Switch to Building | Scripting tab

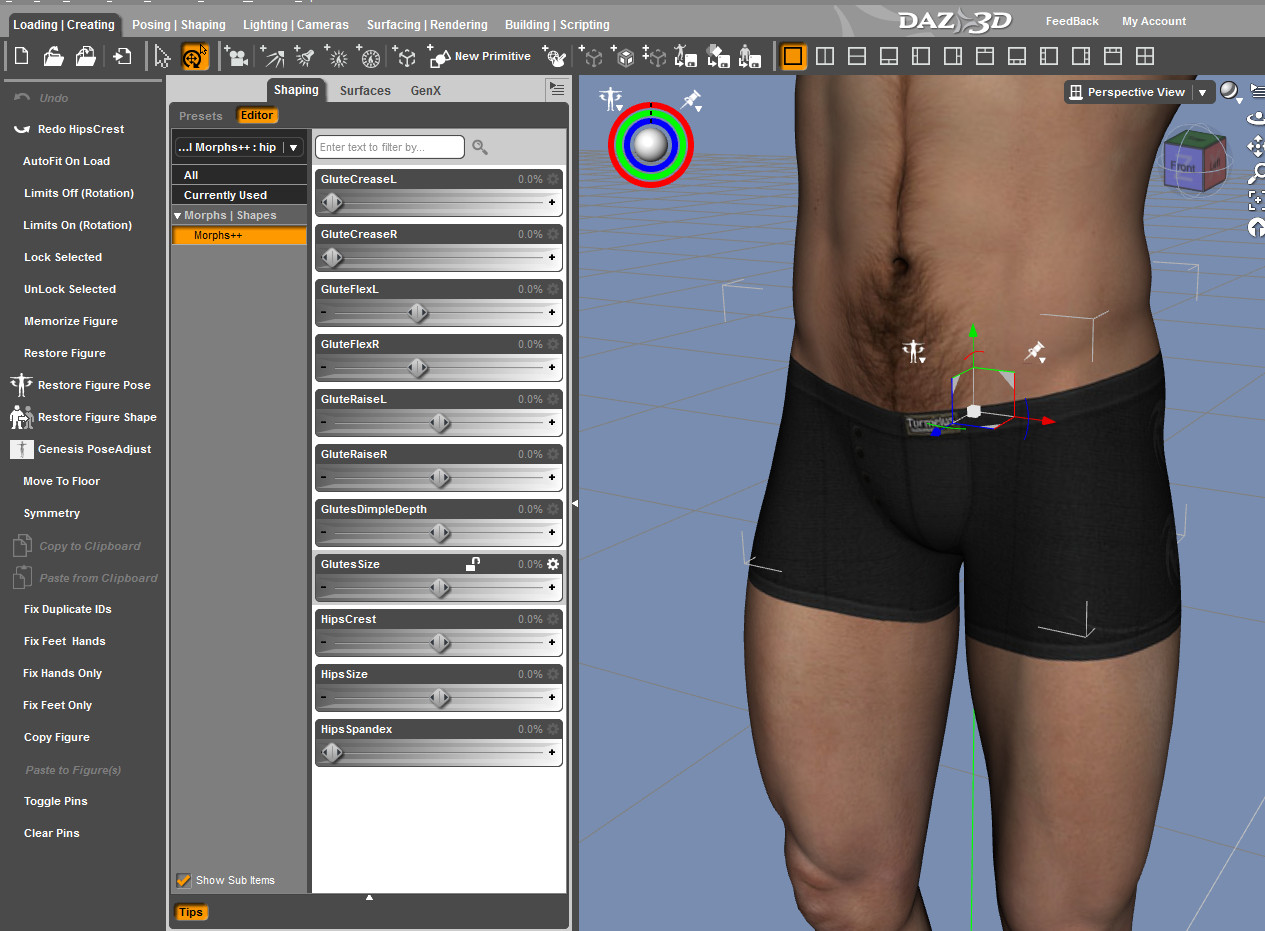(557, 25)
